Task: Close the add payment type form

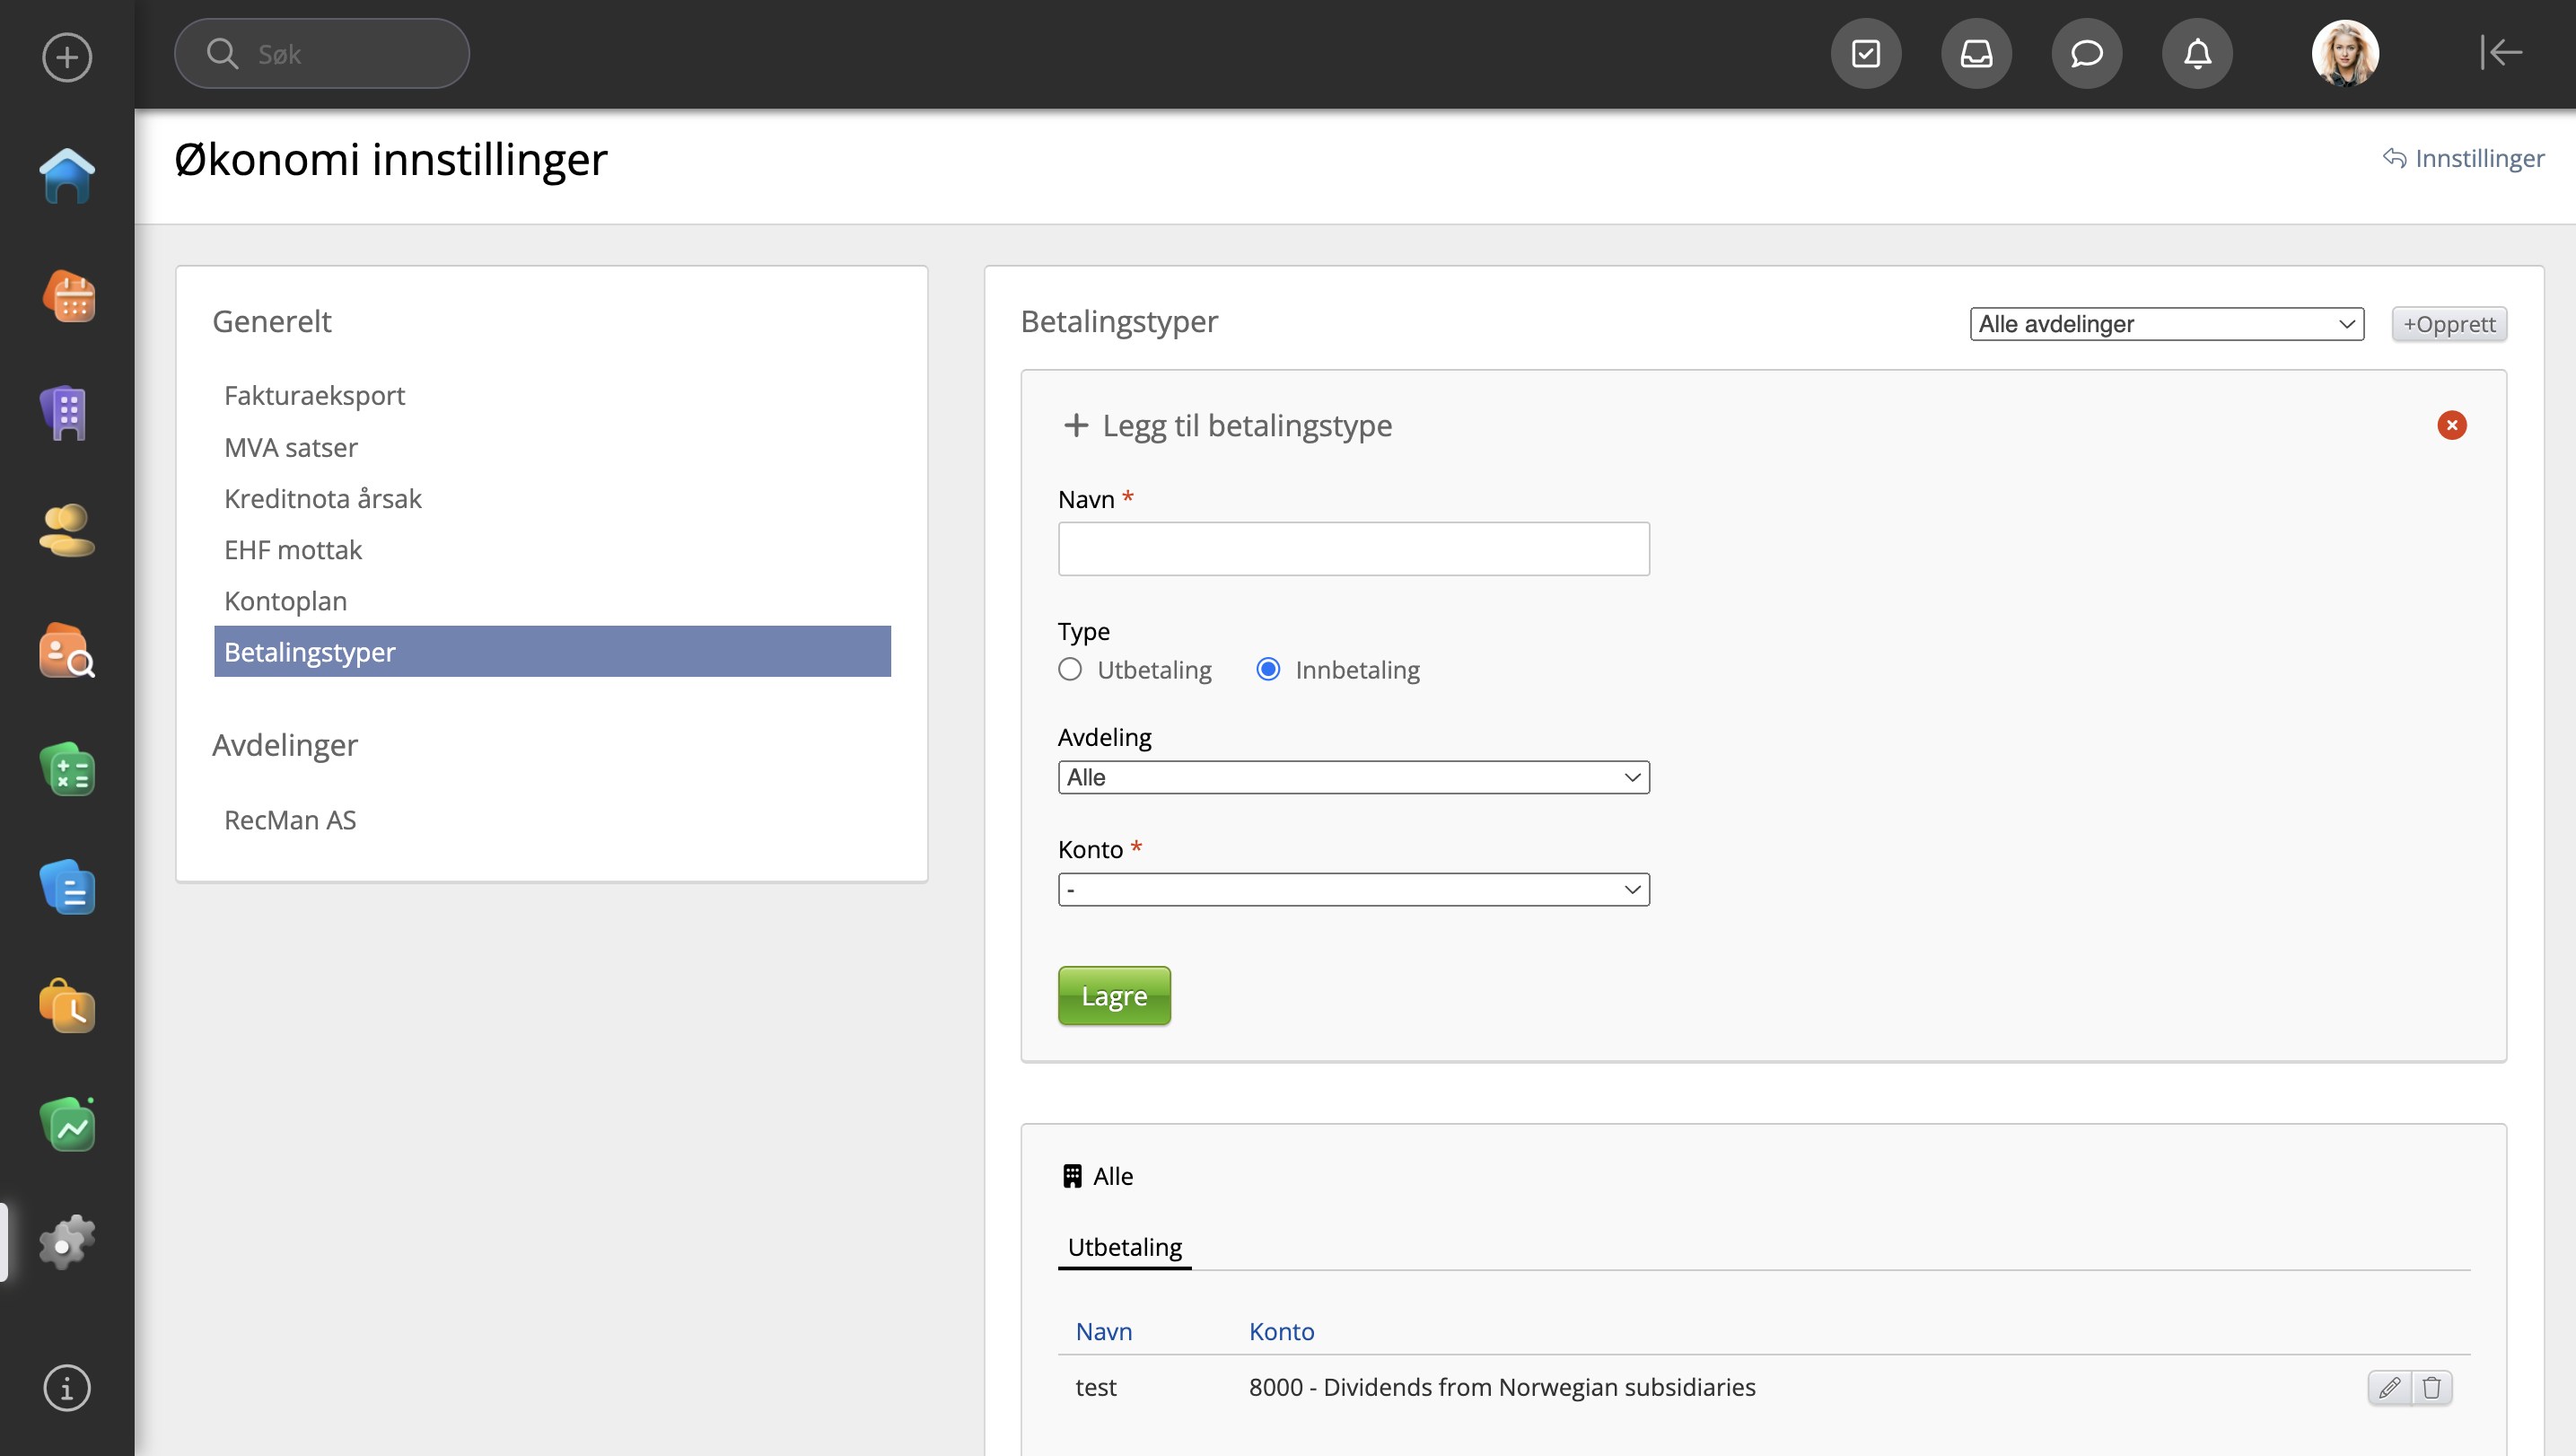Action: click(x=2451, y=425)
